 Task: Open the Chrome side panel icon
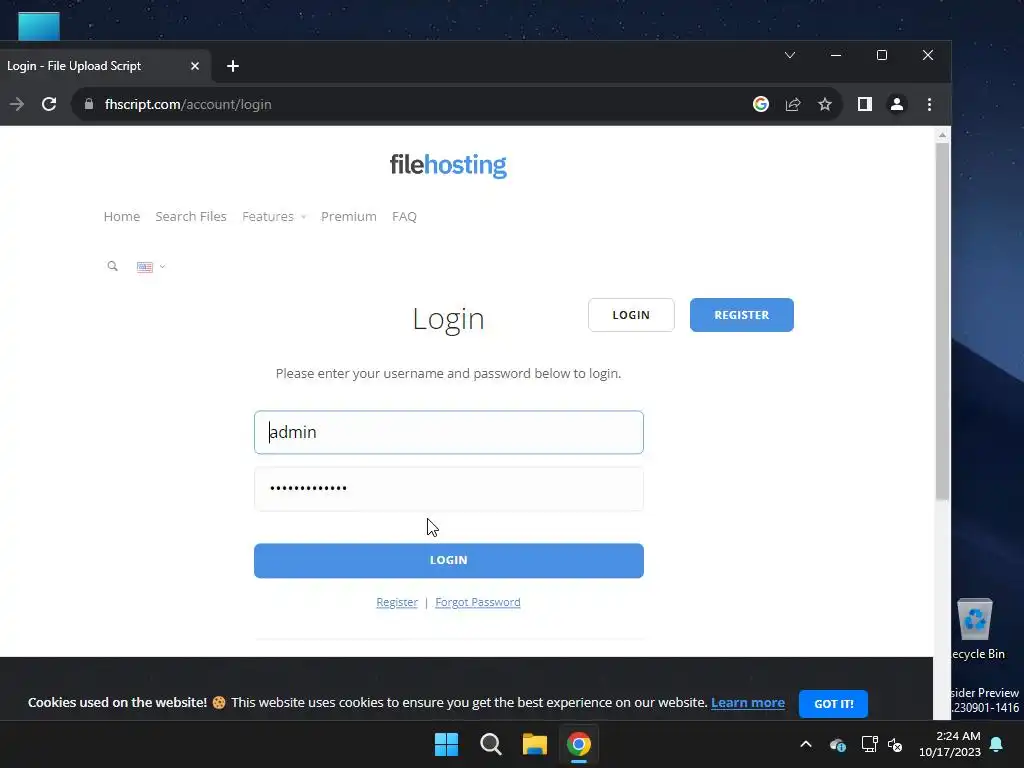pyautogui.click(x=865, y=104)
